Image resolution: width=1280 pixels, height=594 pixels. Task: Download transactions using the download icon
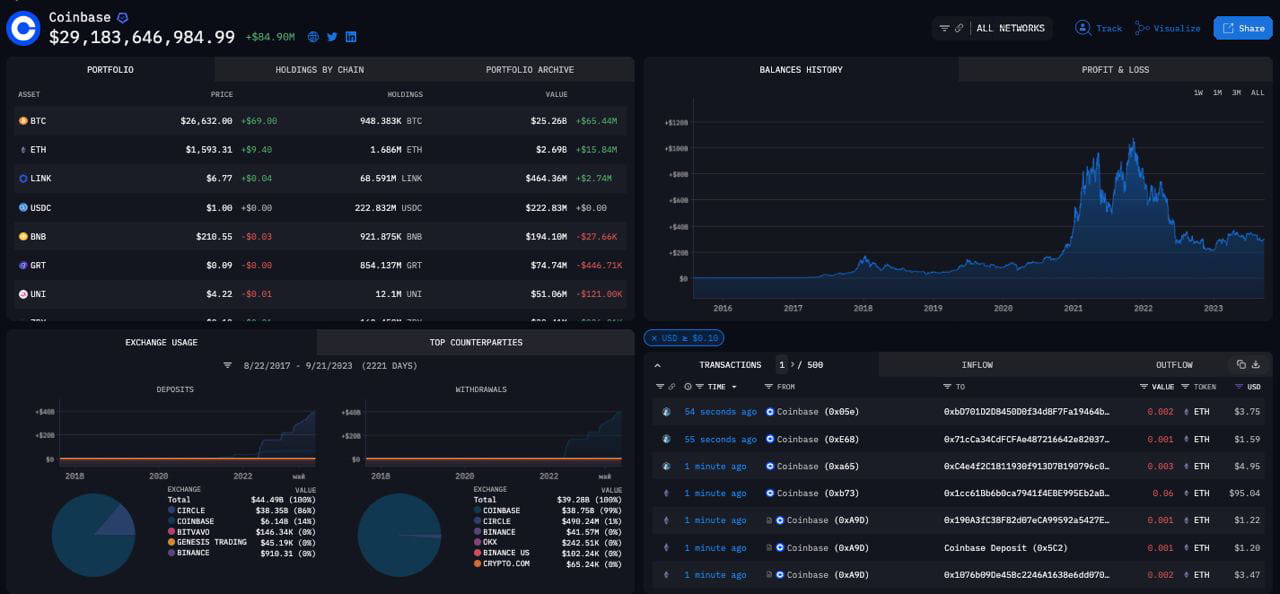pyautogui.click(x=1256, y=365)
